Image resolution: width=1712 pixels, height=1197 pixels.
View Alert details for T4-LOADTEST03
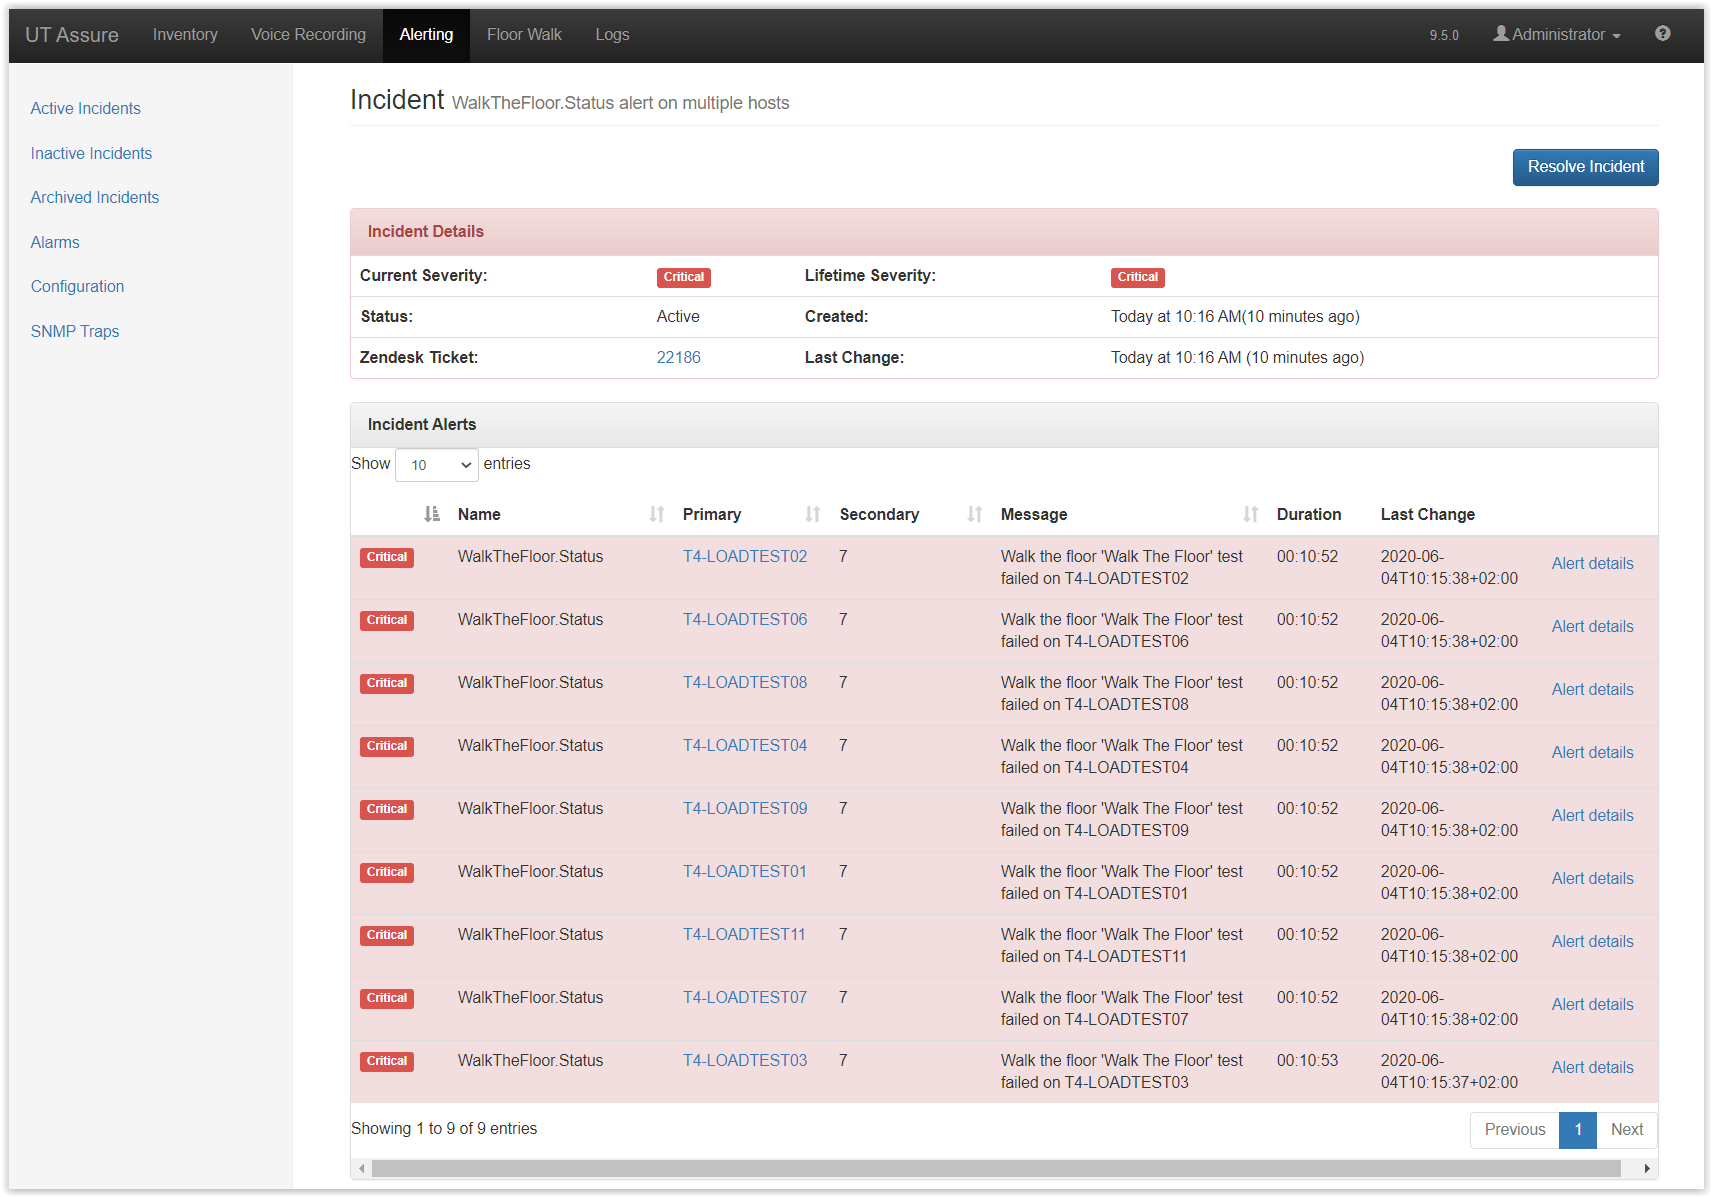pos(1592,1067)
